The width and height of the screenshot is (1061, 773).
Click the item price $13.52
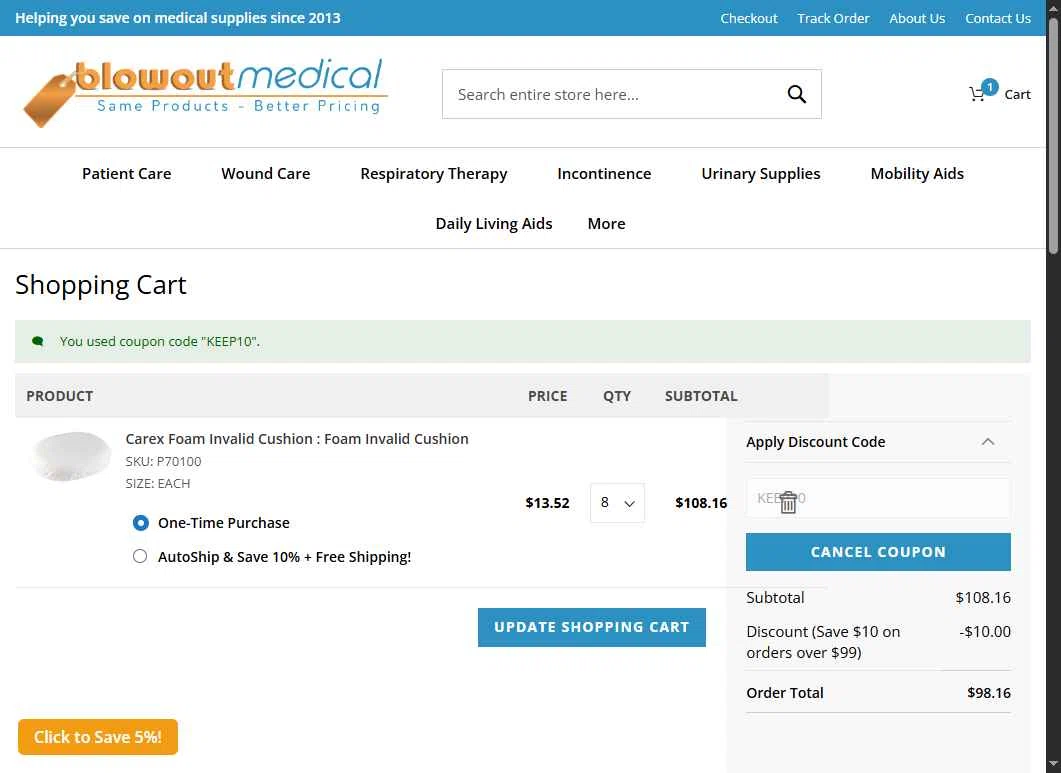tap(547, 502)
